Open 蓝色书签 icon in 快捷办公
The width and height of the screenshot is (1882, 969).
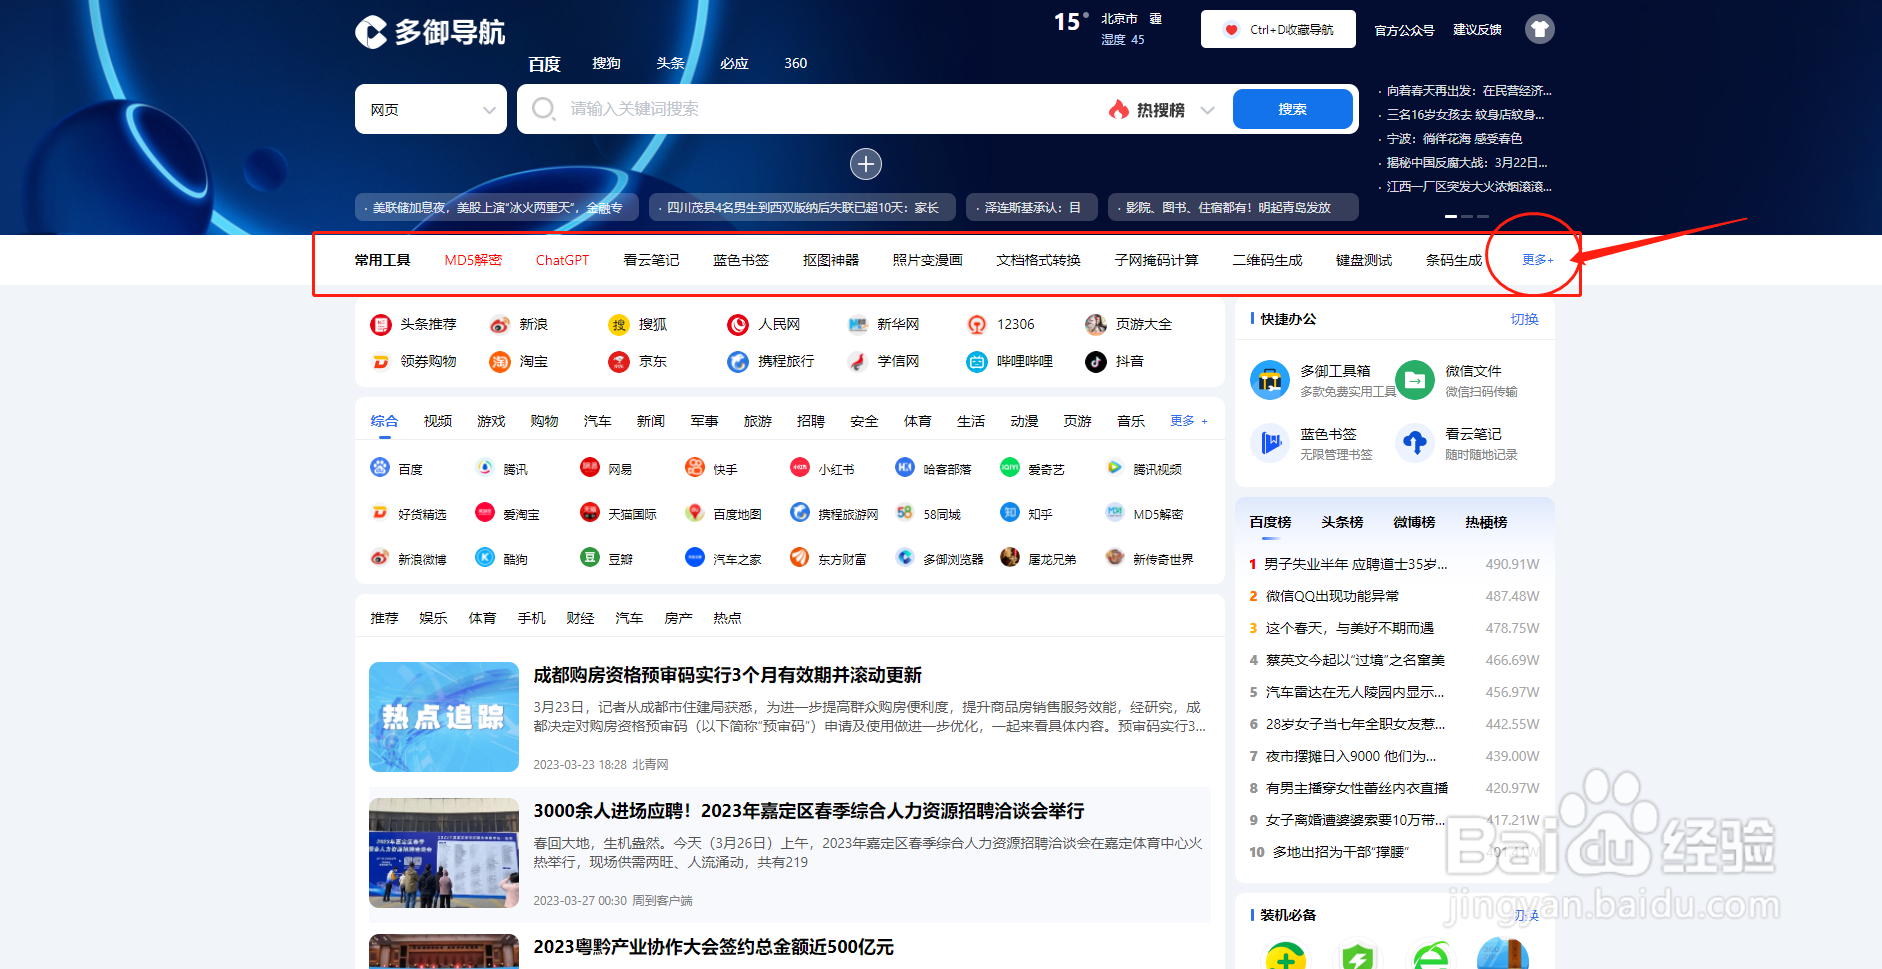click(1270, 443)
